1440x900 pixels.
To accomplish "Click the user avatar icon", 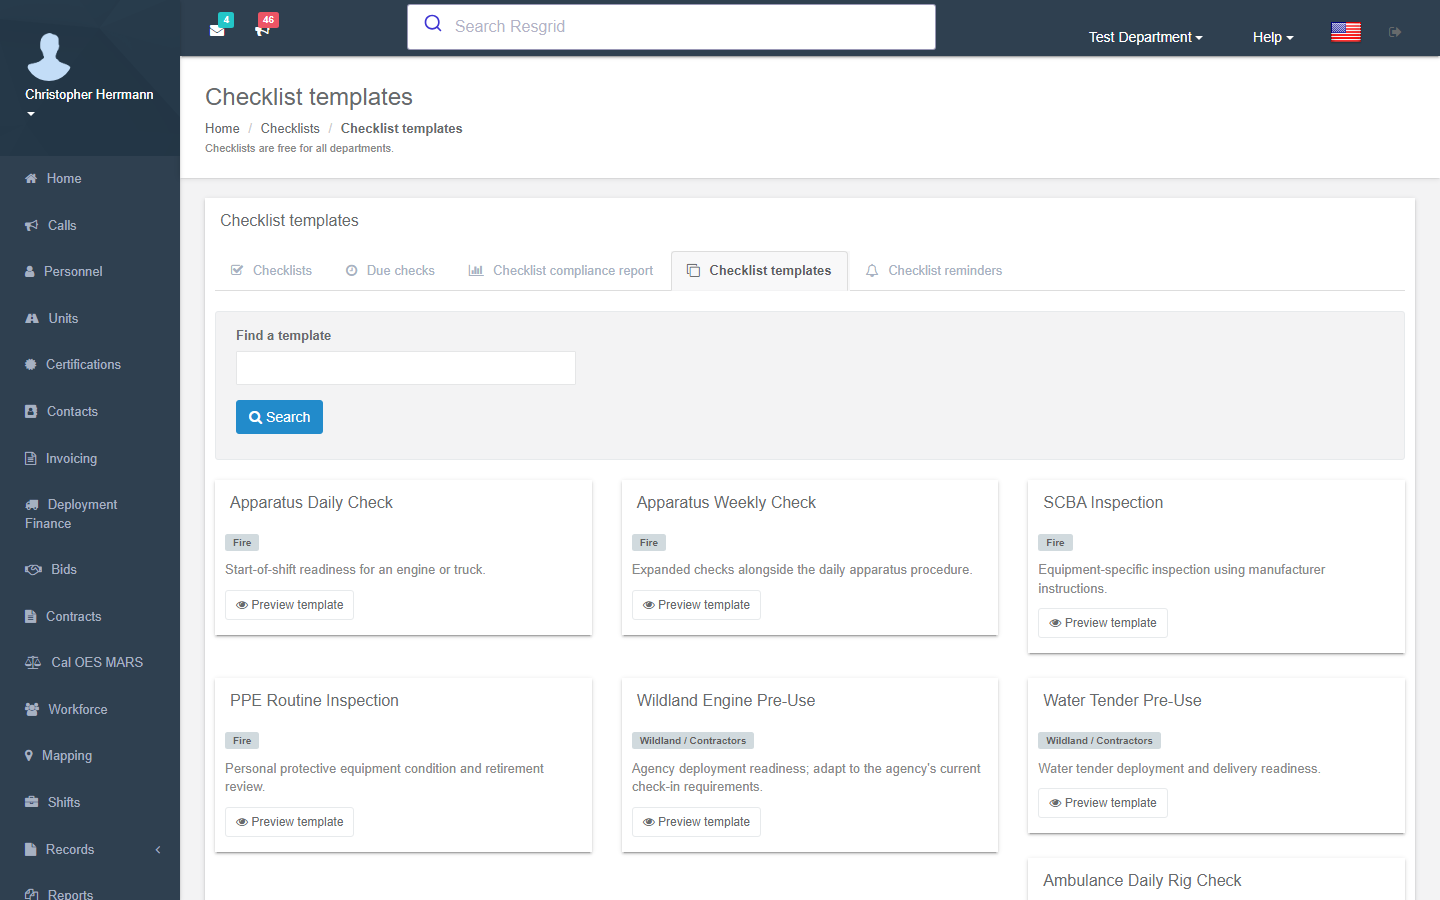I will 49,56.
